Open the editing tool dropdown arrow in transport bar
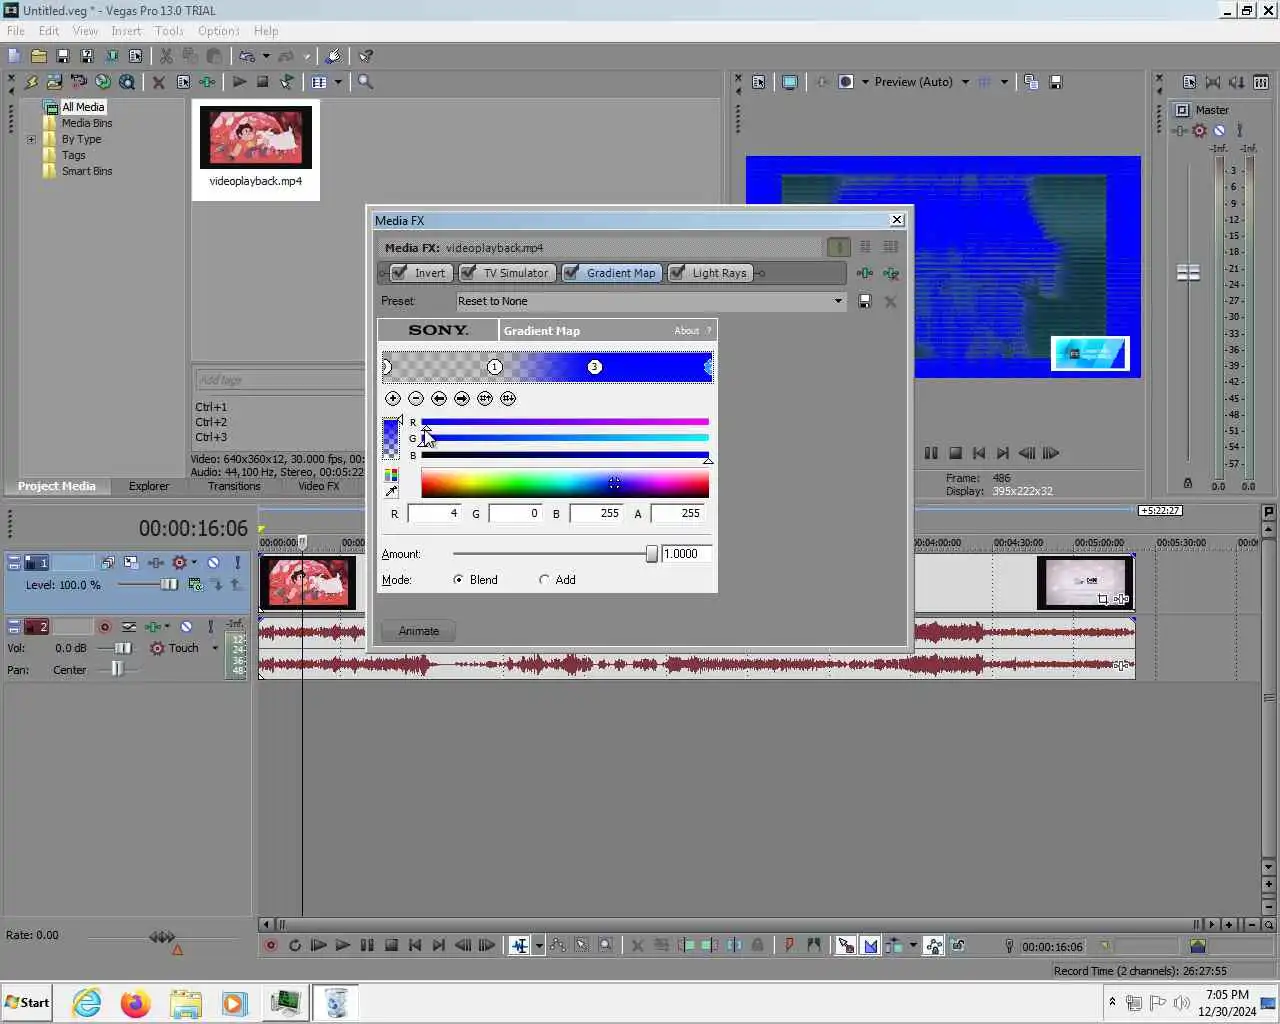The image size is (1280, 1024). [539, 945]
